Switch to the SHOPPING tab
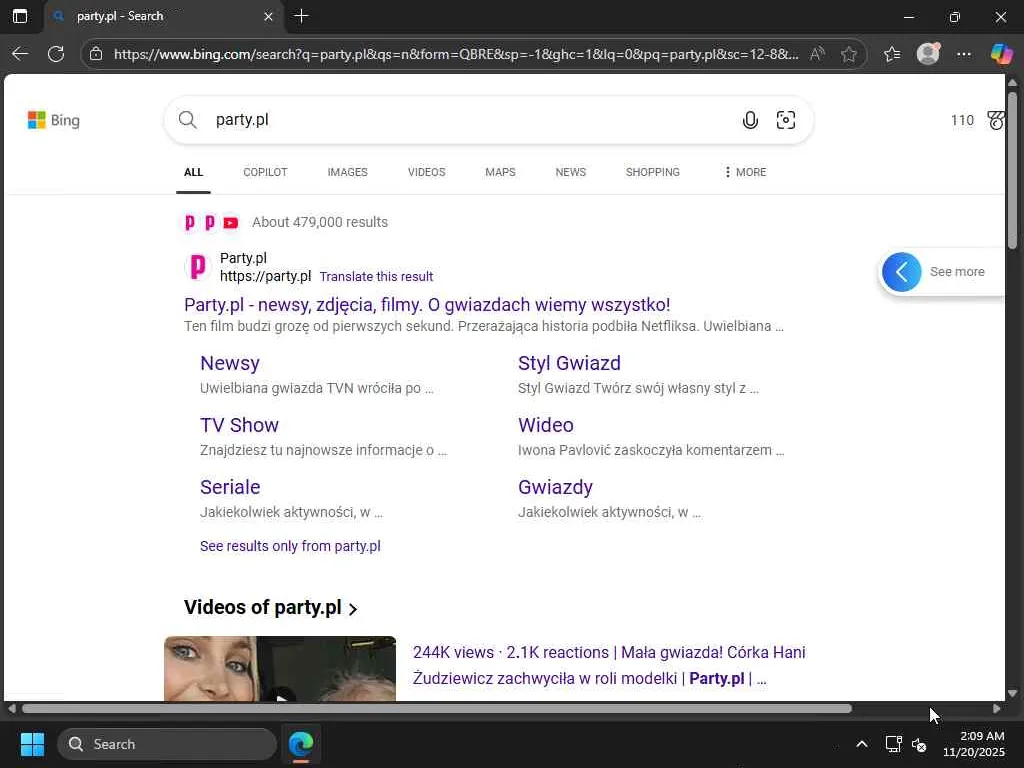The height and width of the screenshot is (768, 1024). [652, 172]
